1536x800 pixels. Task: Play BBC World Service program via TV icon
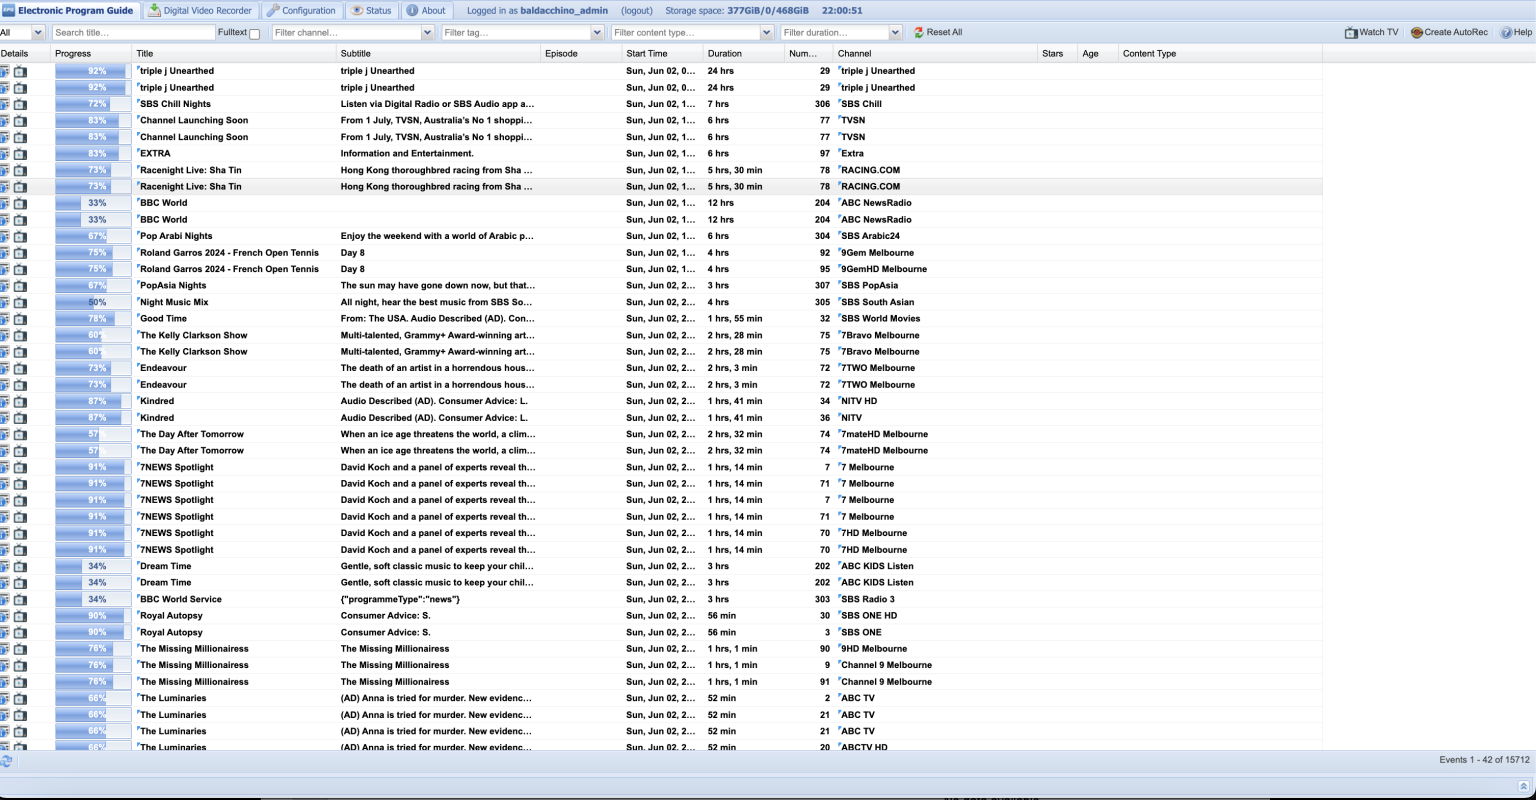point(21,600)
